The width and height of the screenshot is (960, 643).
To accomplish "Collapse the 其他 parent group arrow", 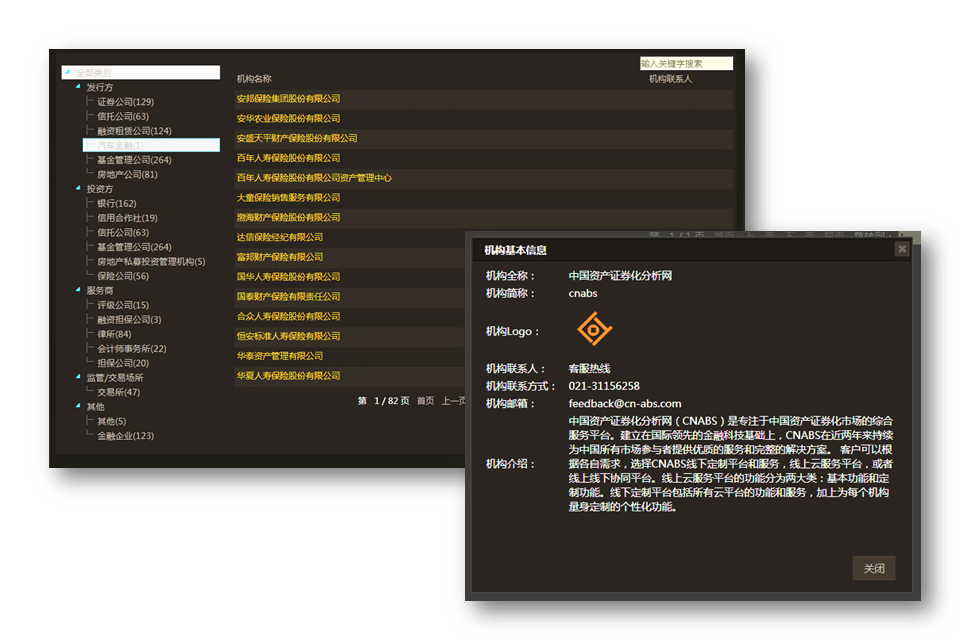I will [x=78, y=406].
